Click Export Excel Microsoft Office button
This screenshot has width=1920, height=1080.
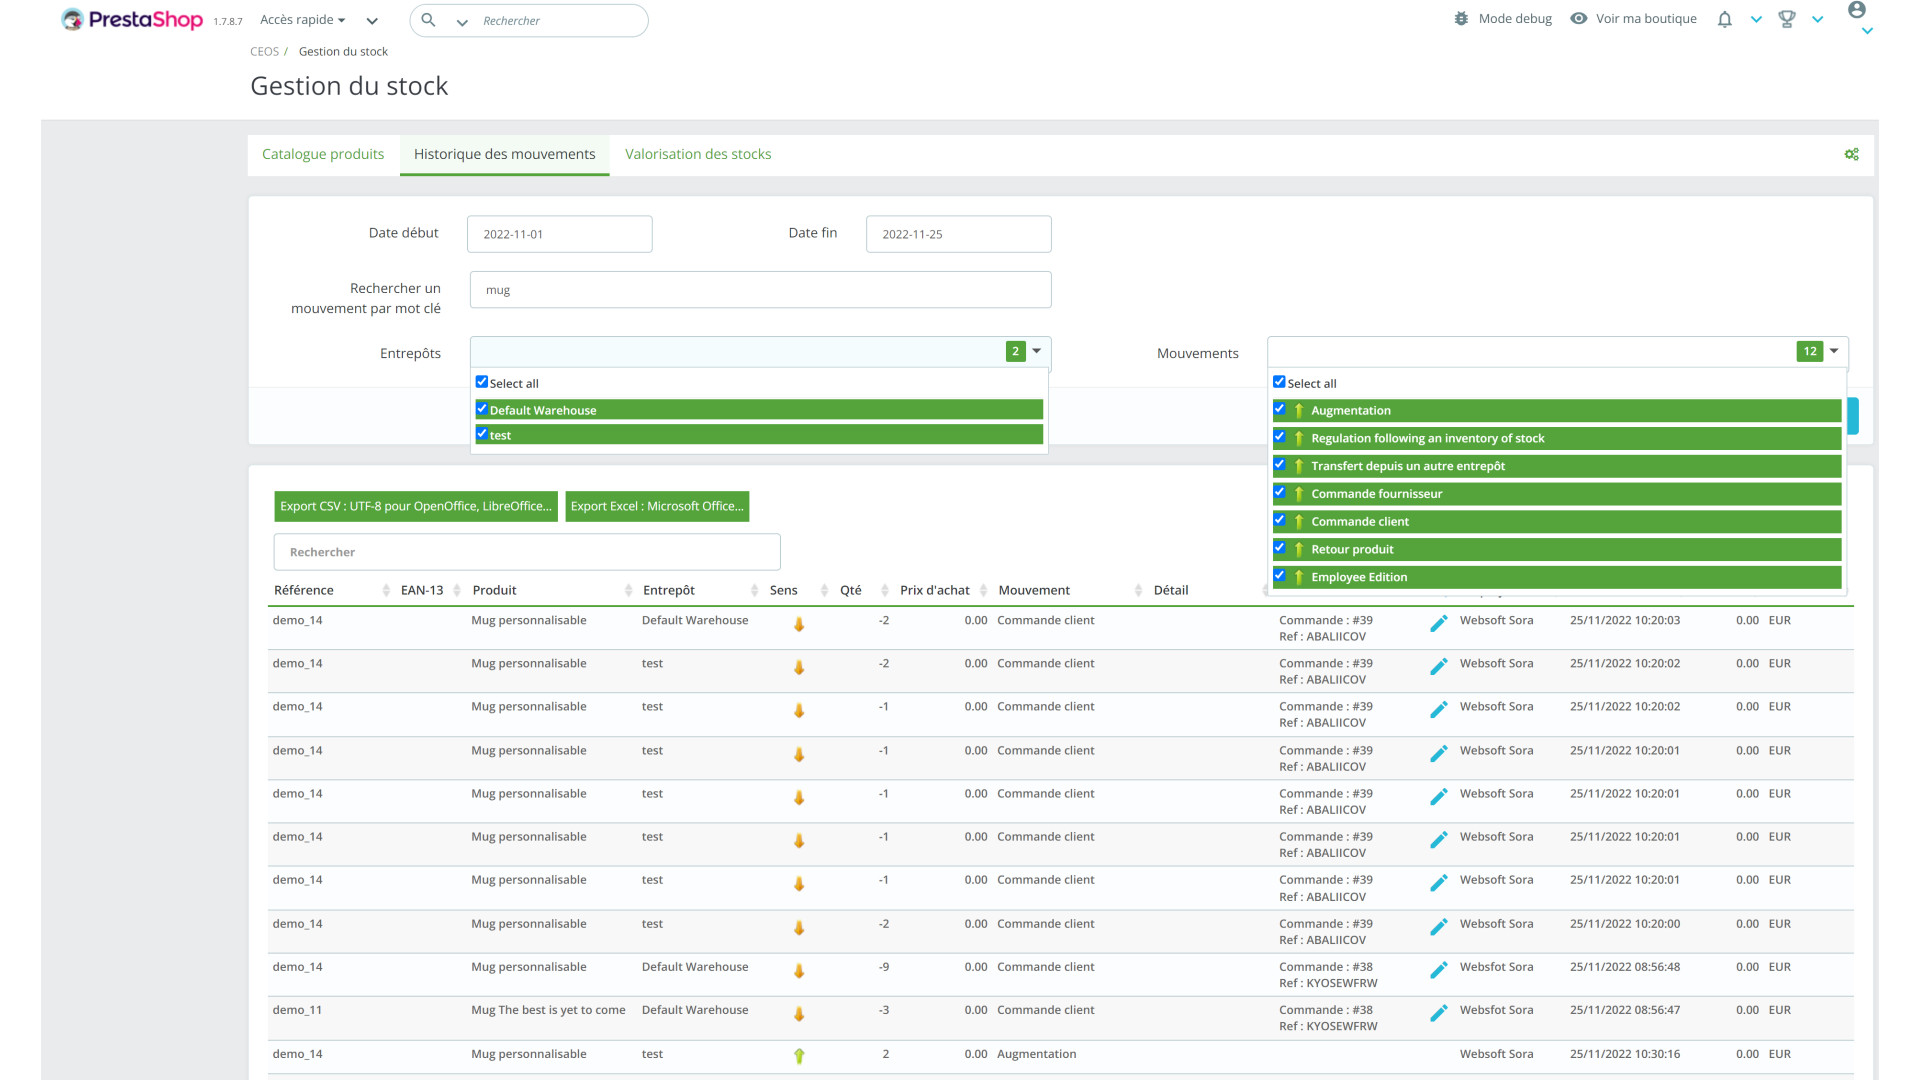[657, 506]
